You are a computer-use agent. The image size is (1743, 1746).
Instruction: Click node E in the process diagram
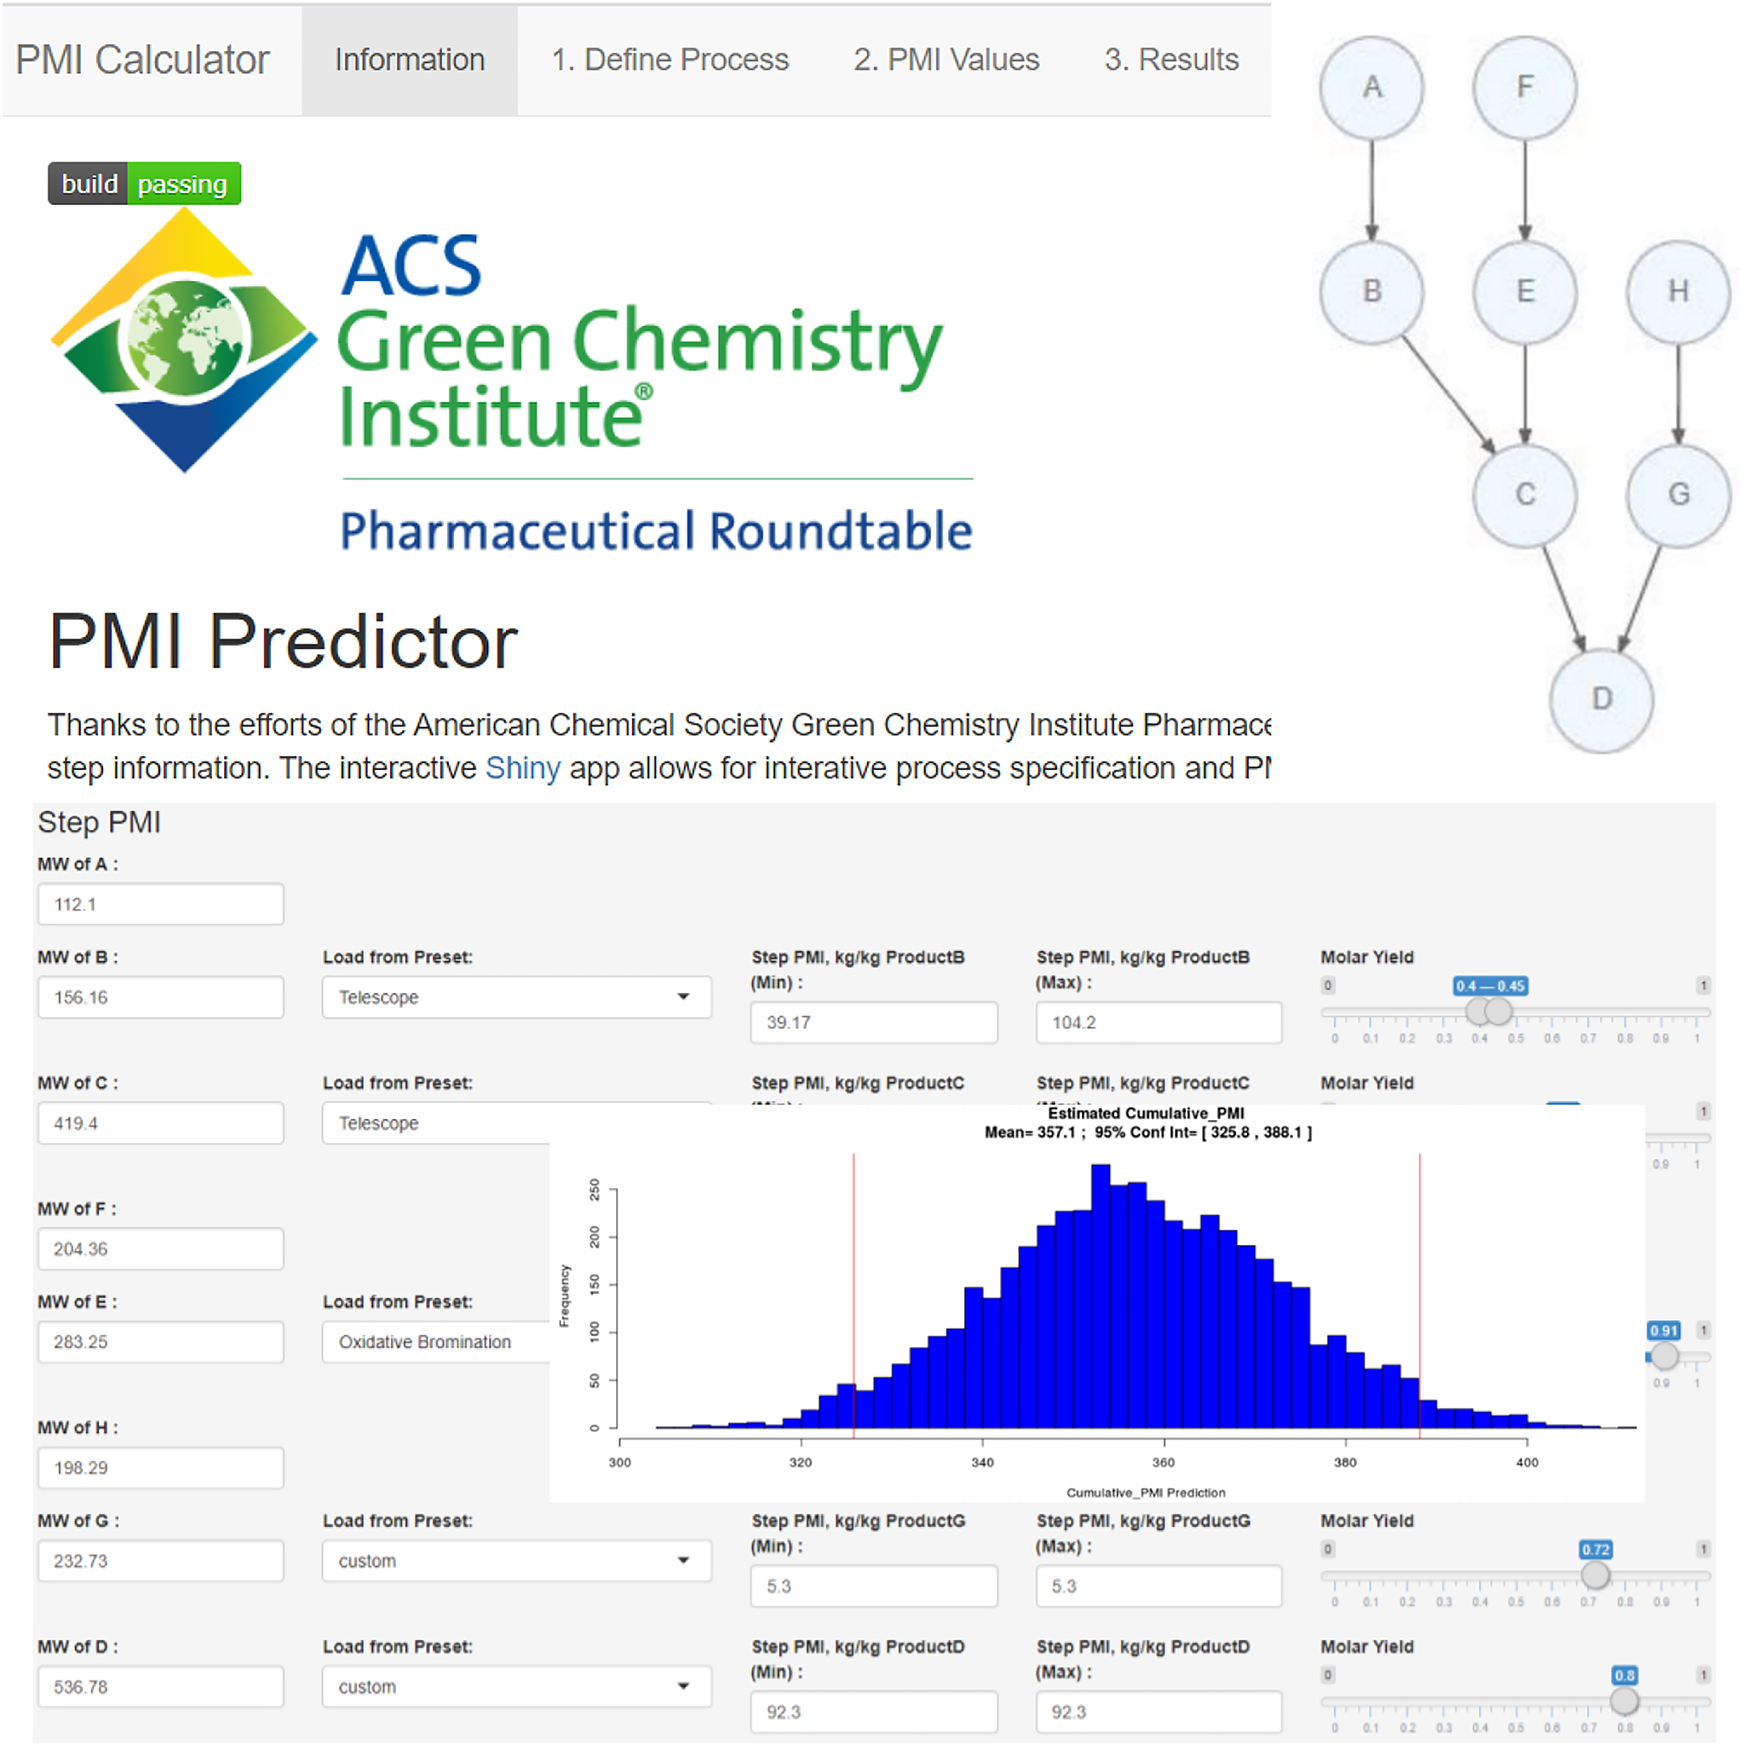pyautogui.click(x=1524, y=291)
